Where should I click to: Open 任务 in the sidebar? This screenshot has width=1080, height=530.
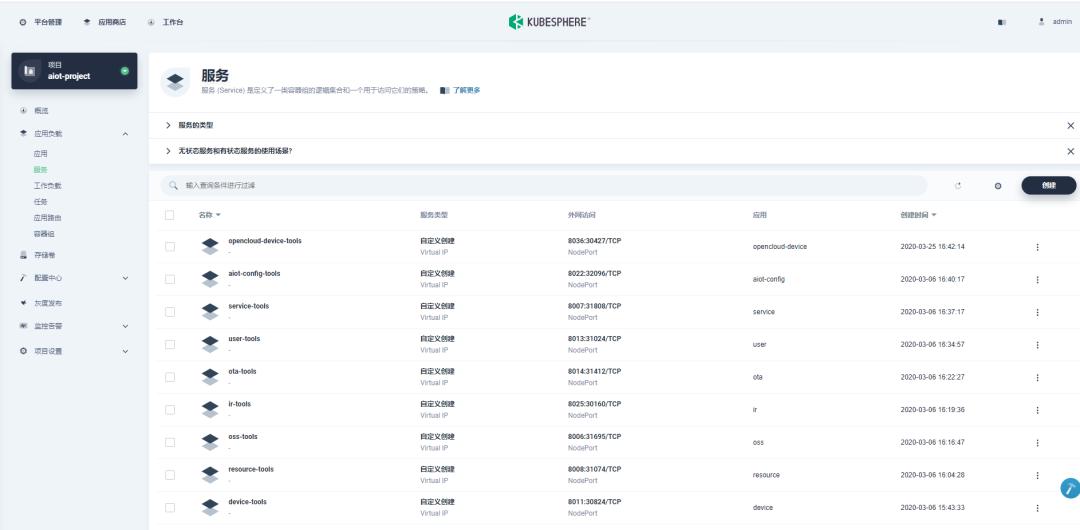click(41, 201)
